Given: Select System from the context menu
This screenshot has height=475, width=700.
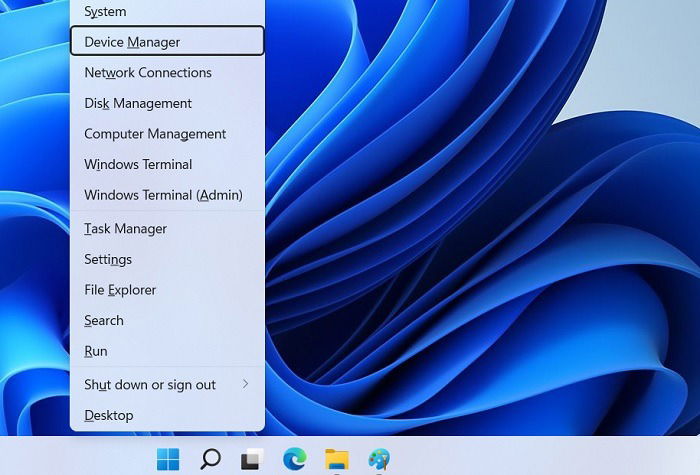Looking at the screenshot, I should click(167, 11).
